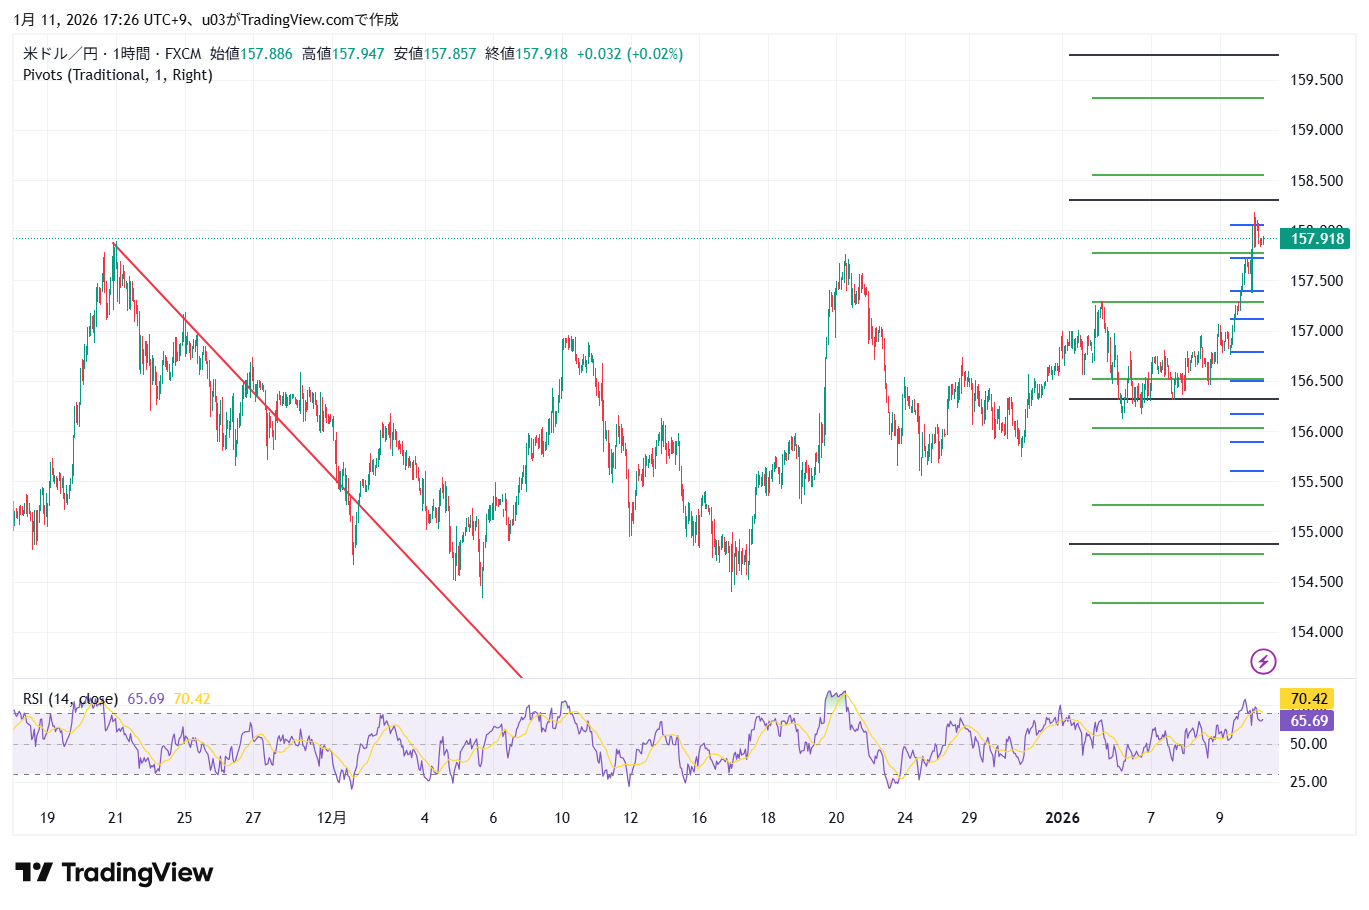Click the purple lightning bolt icon
This screenshot has height=910, width=1369.
[1263, 661]
